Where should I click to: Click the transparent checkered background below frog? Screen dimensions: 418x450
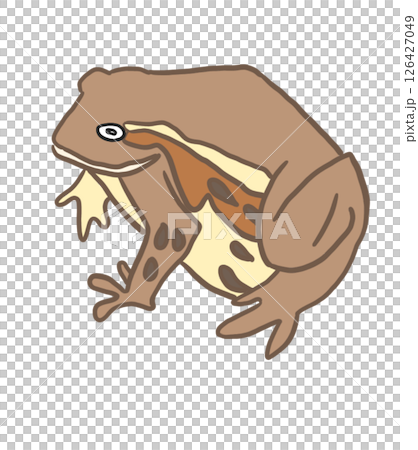200,400
